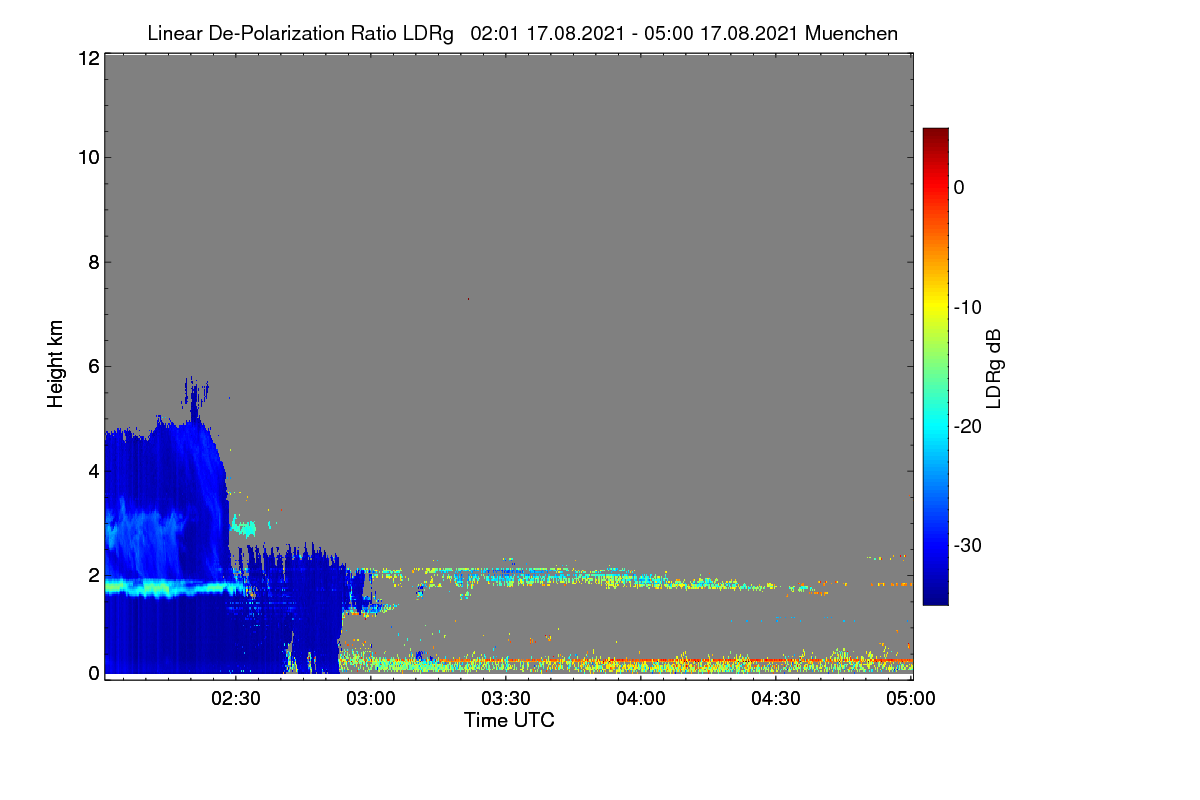Click the red dot near 7 km

467,298
